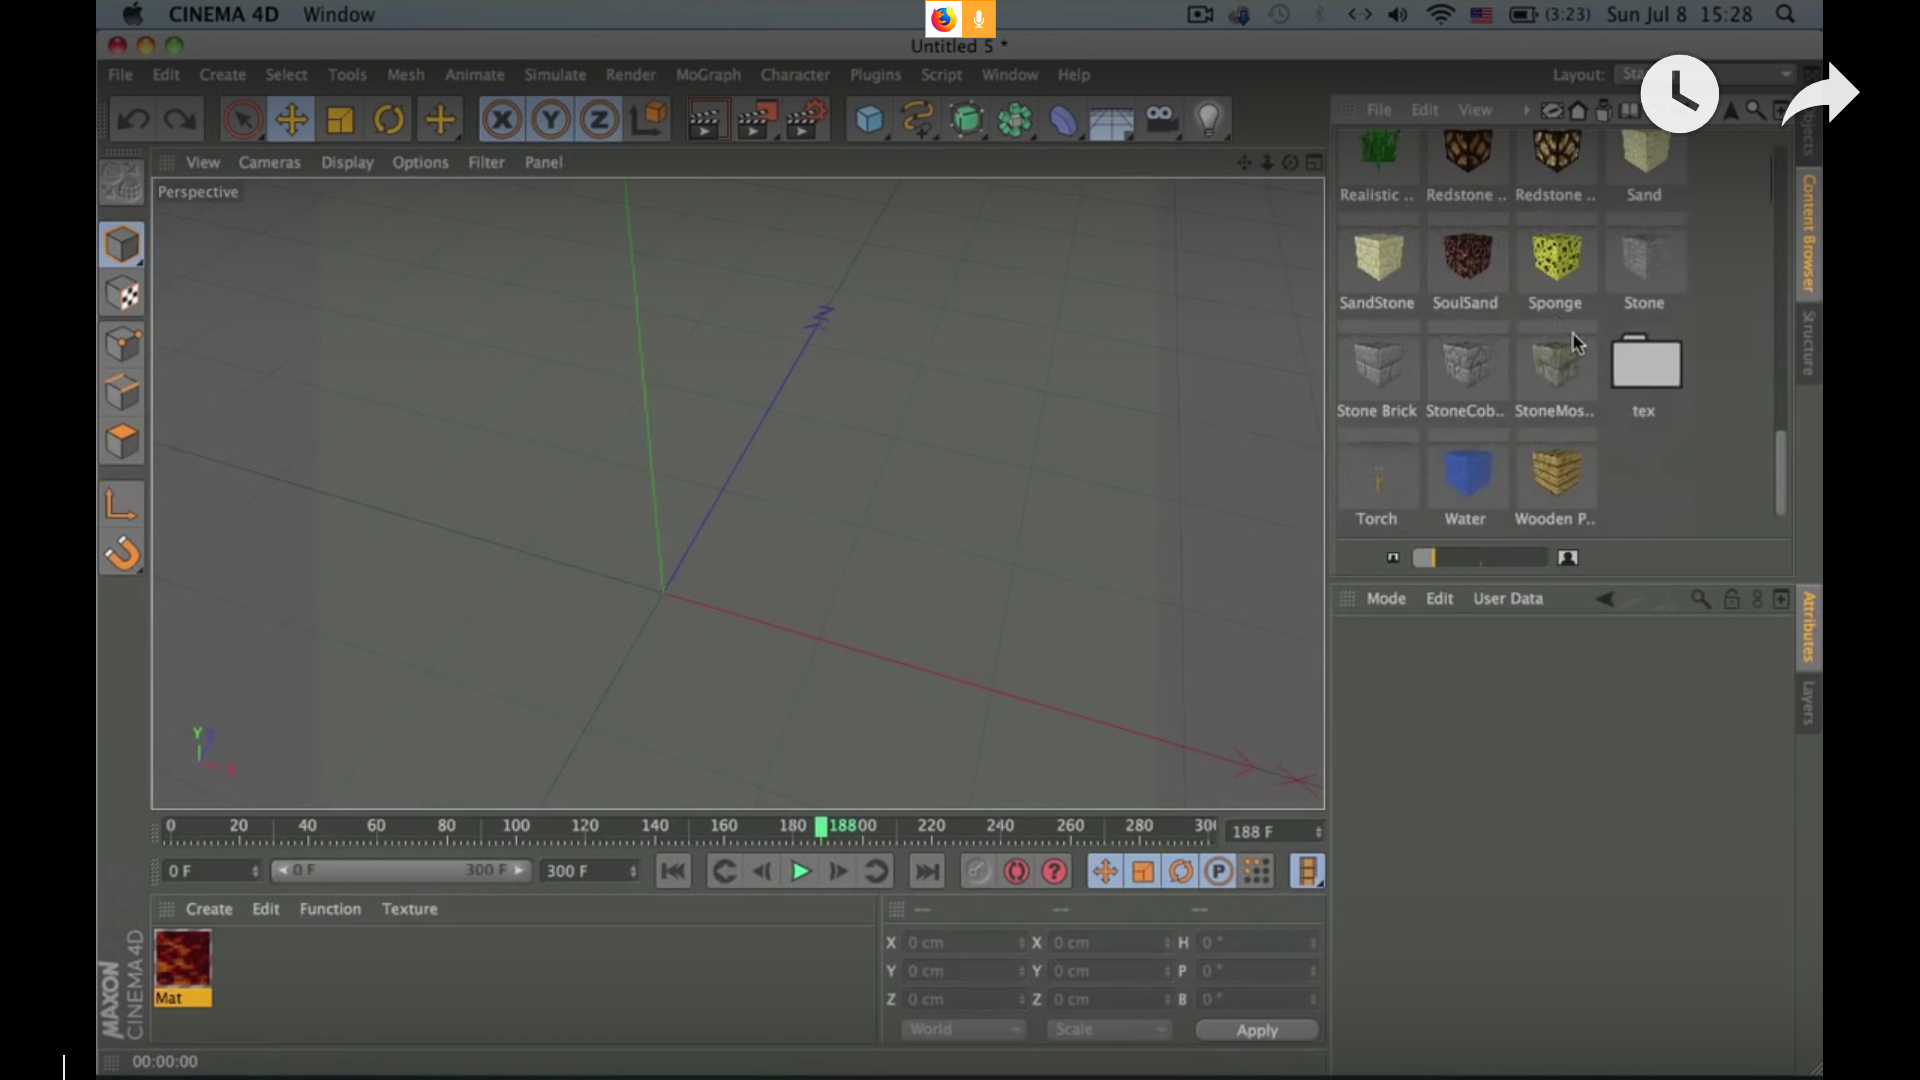Activate the Scale tool

pyautogui.click(x=340, y=120)
